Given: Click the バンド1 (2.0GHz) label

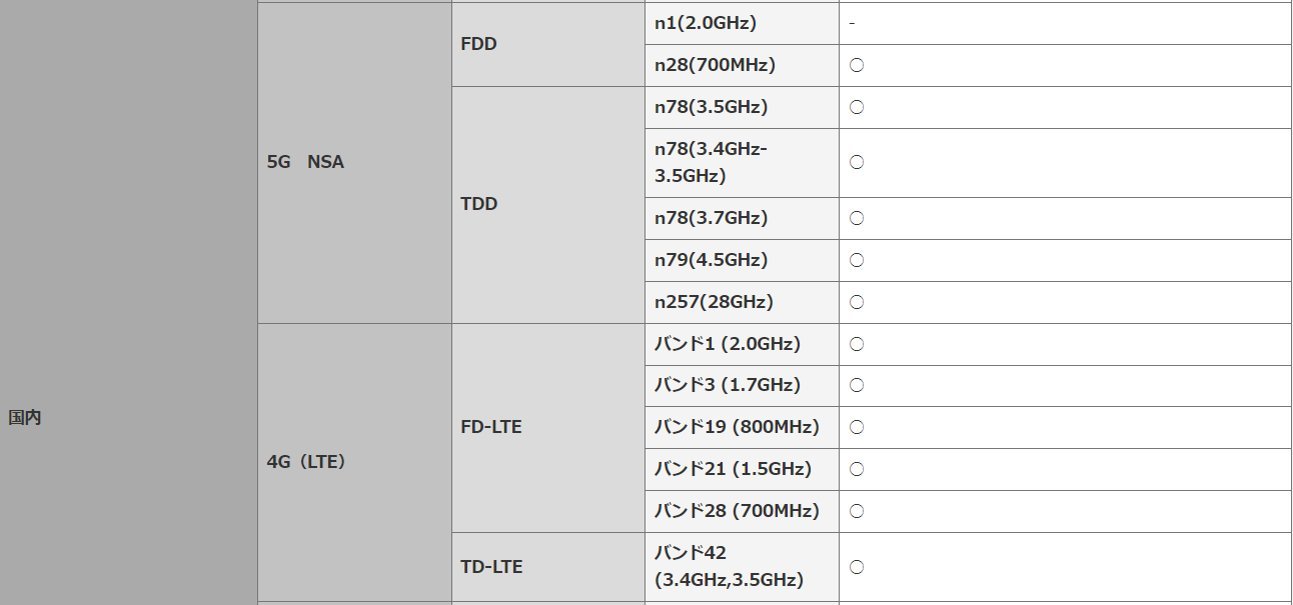Looking at the screenshot, I should pos(727,344).
